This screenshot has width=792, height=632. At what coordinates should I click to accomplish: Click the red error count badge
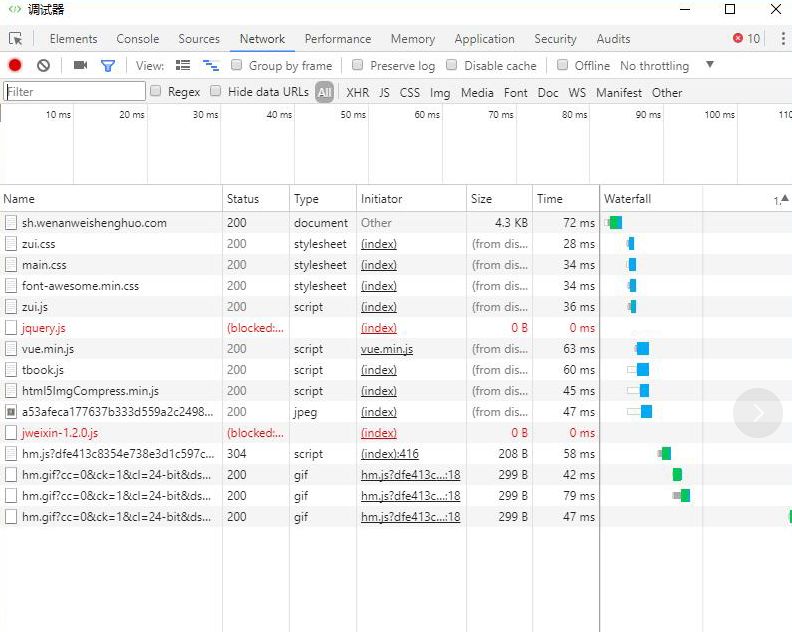pyautogui.click(x=746, y=39)
